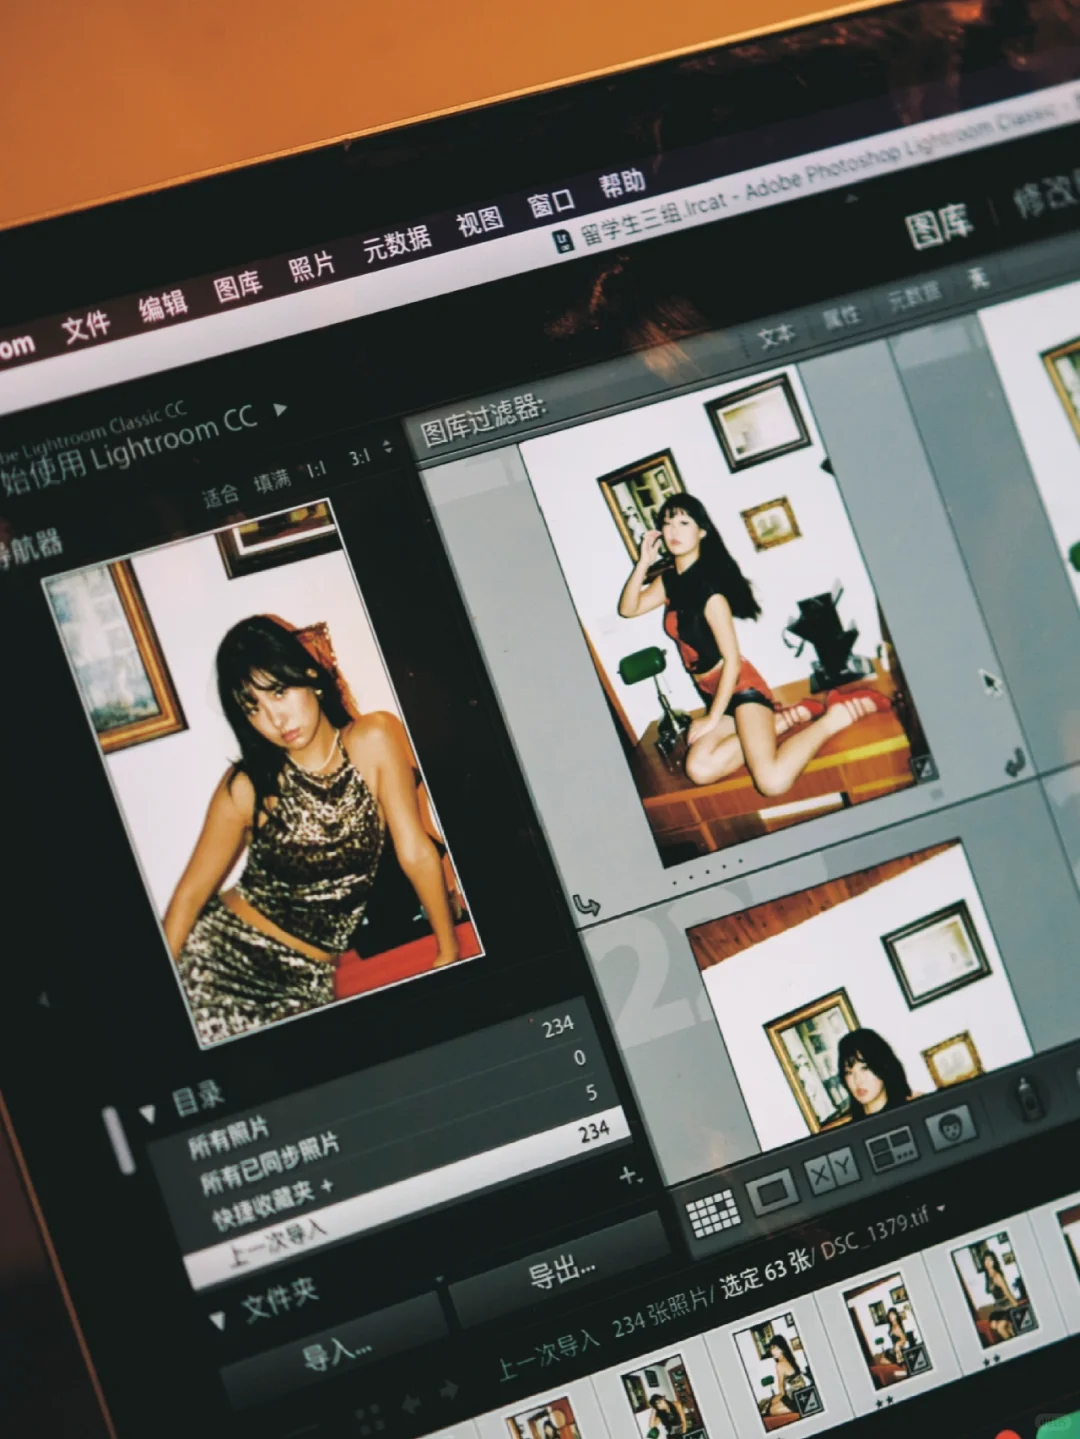Viewport: 1080px width, 1439px height.
Task: Select the 属性 library filter
Action: click(x=841, y=316)
